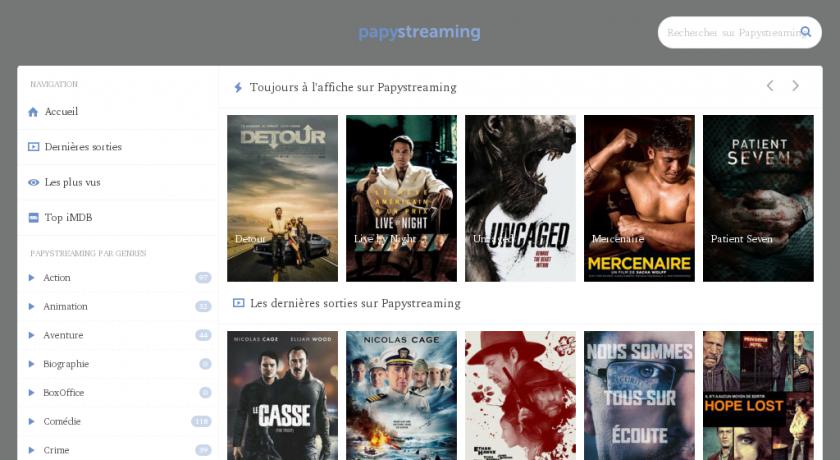Open Les plus vus menu item

click(72, 182)
